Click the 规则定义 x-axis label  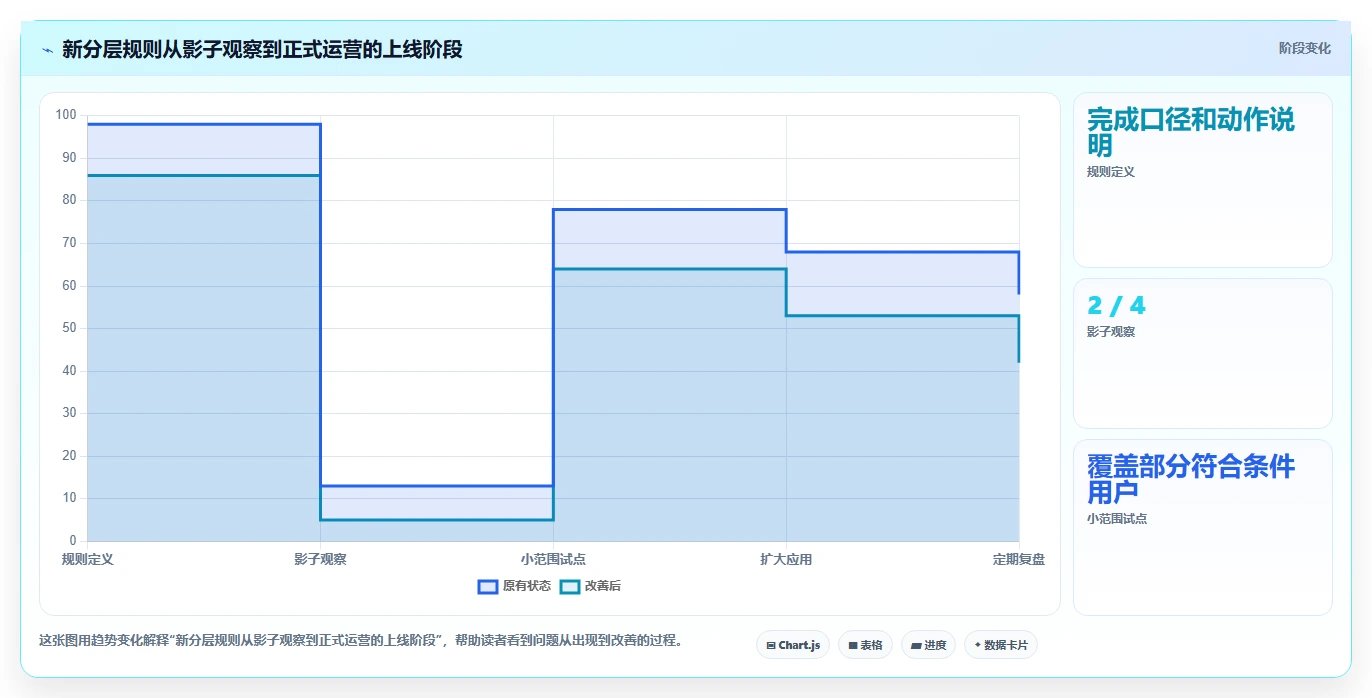pyautogui.click(x=88, y=559)
